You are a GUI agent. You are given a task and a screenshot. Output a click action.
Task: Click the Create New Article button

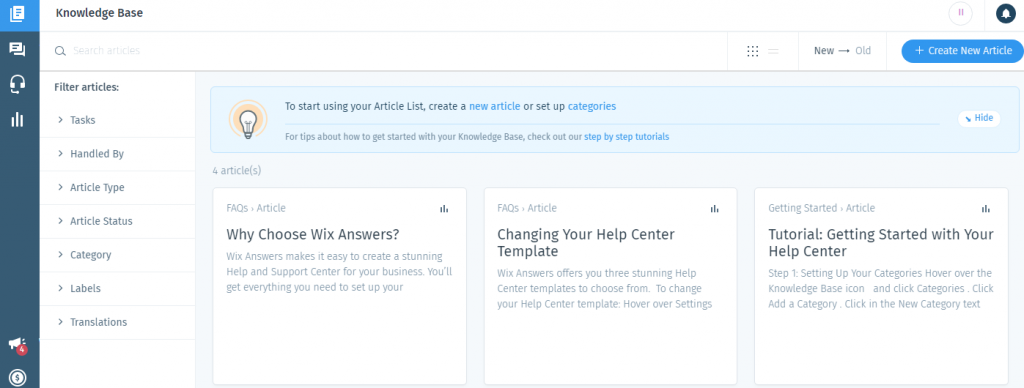[963, 50]
